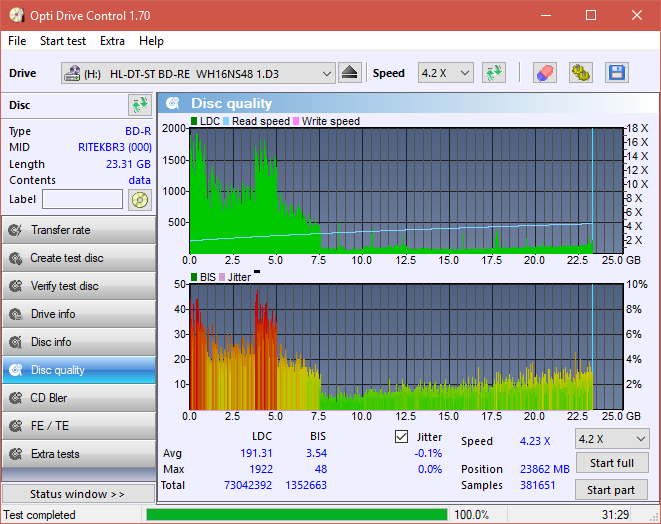Click the elapsed time 31:29
661x524 pixels.
click(x=615, y=515)
